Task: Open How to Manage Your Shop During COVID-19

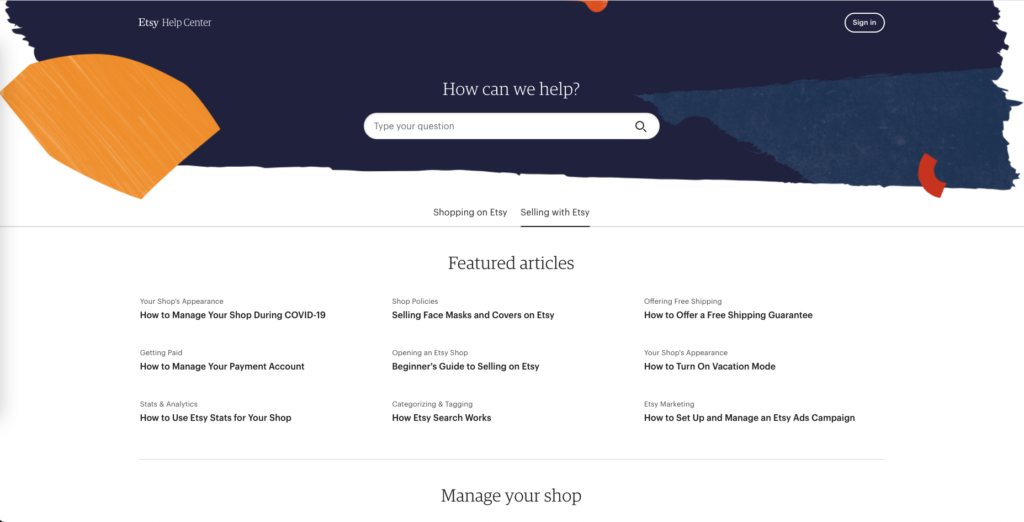Action: point(232,315)
